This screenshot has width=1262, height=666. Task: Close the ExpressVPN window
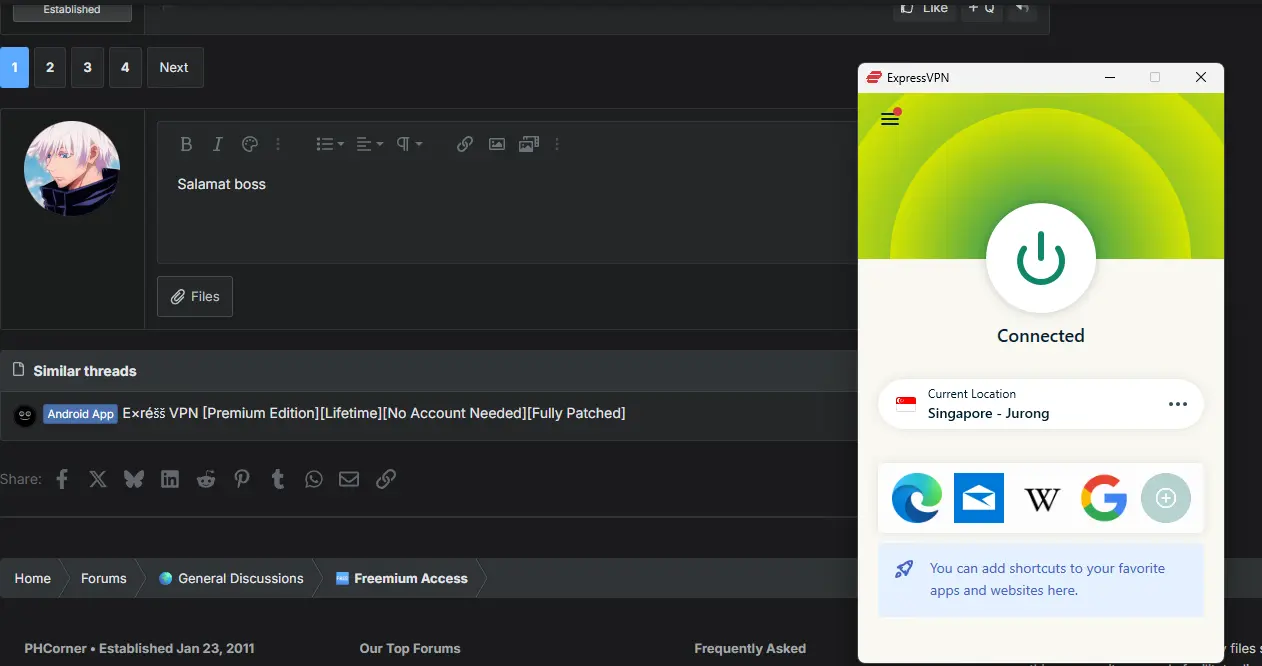click(1201, 77)
